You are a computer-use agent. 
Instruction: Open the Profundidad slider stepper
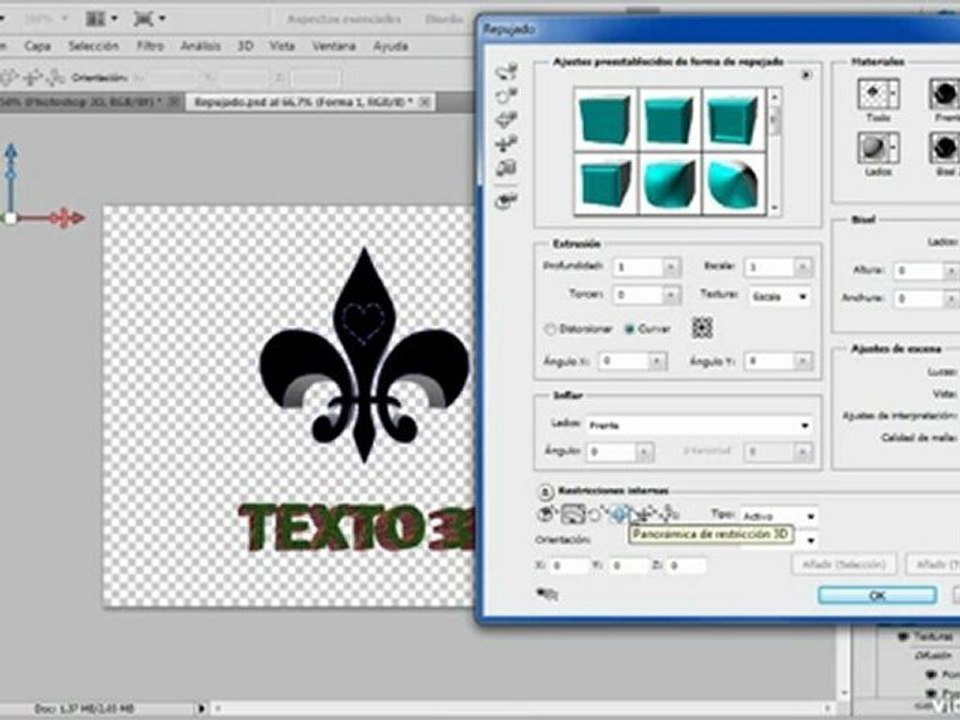[x=671, y=267]
